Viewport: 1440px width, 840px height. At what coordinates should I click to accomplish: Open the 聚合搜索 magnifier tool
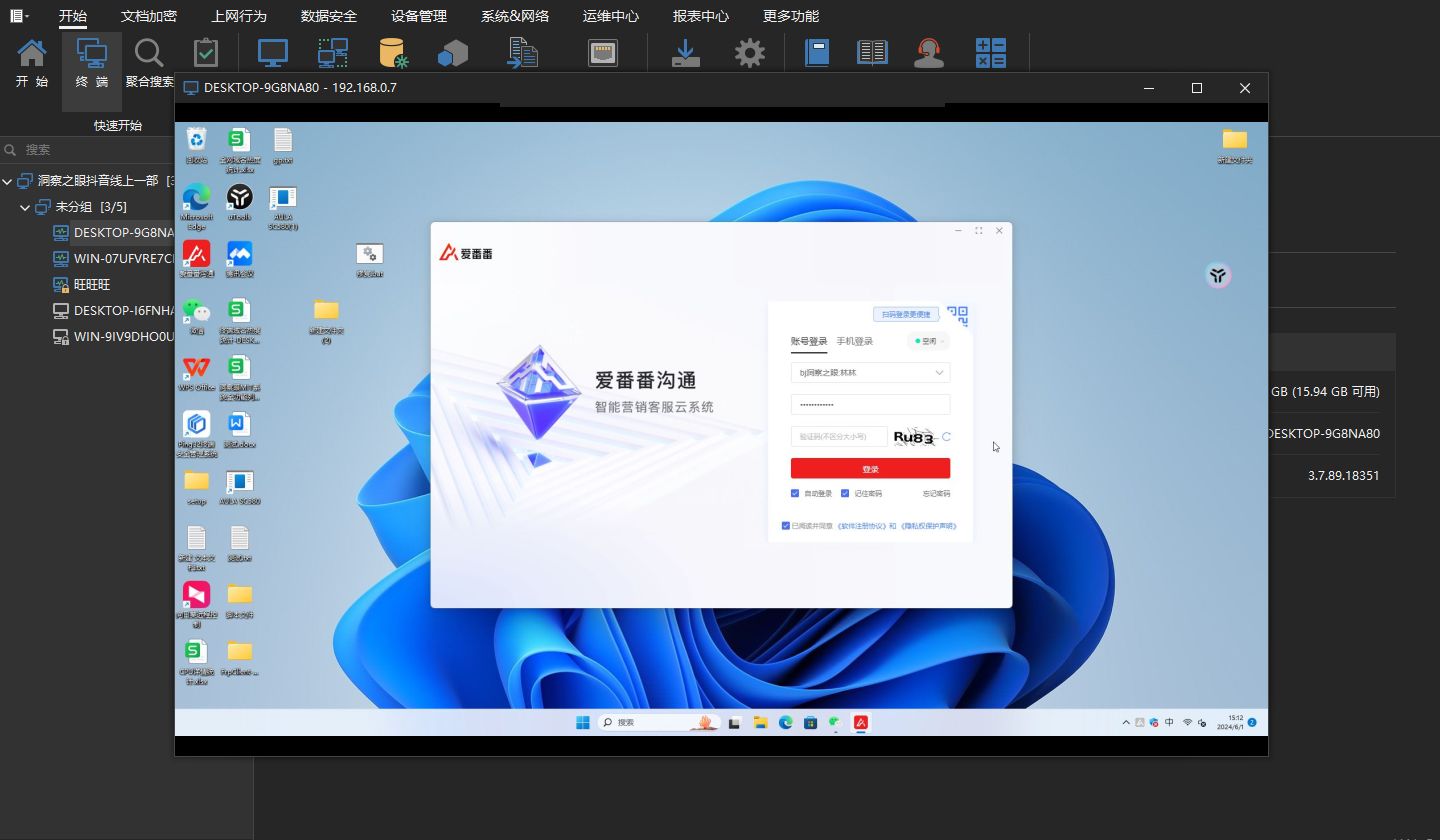[x=150, y=63]
